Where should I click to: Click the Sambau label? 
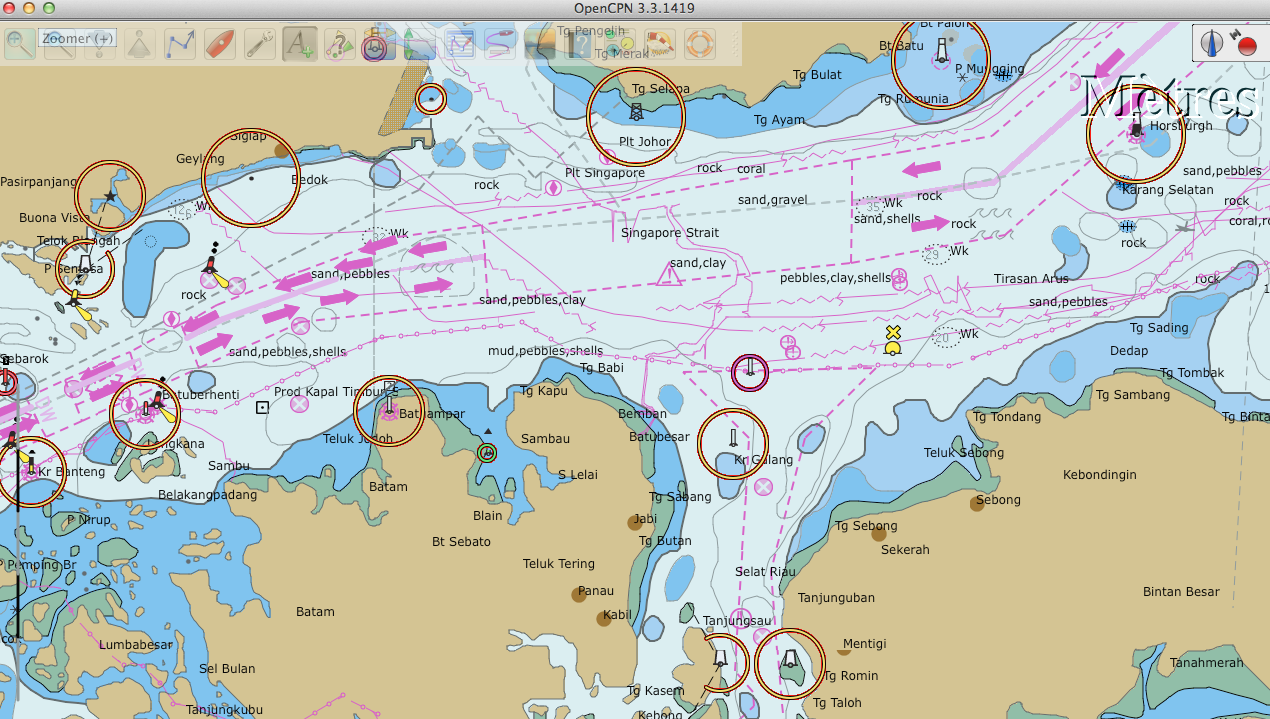coord(545,439)
